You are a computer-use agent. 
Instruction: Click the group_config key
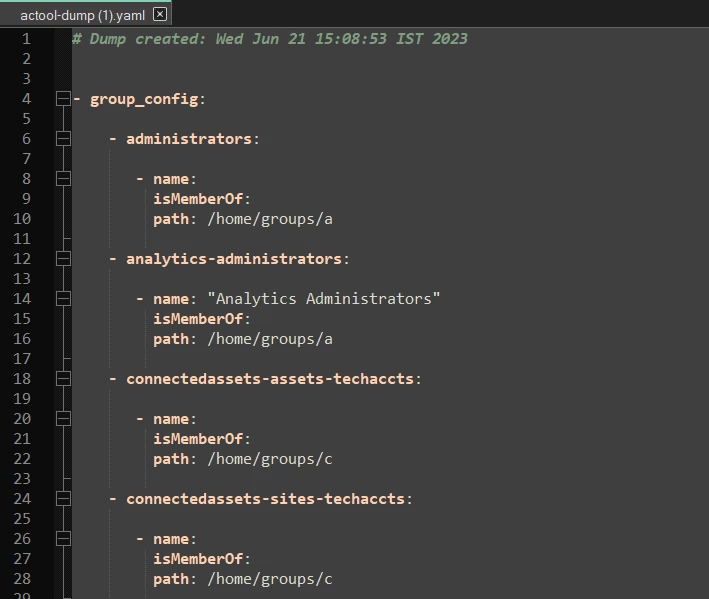pos(144,99)
